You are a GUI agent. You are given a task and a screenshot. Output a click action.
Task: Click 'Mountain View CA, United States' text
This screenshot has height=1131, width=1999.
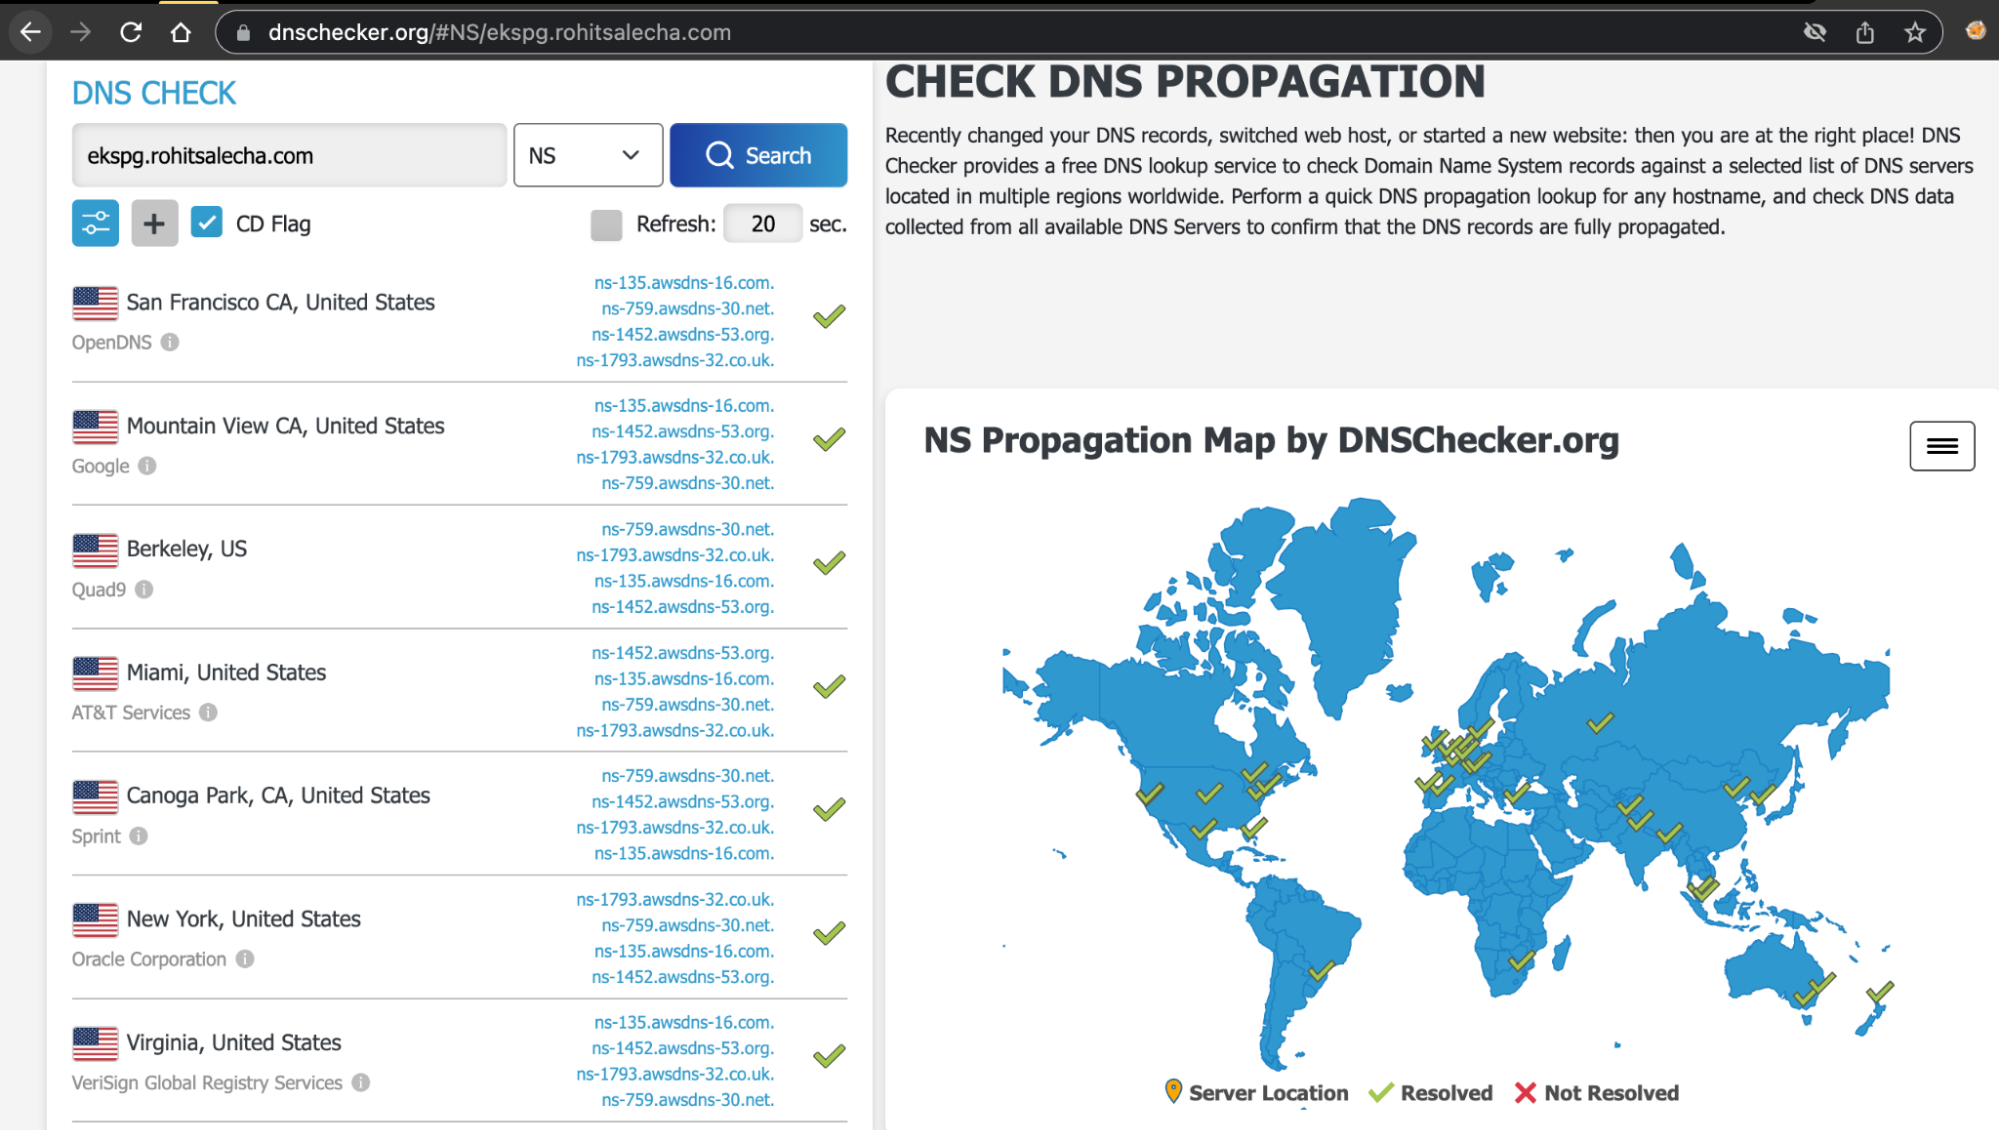click(x=285, y=425)
